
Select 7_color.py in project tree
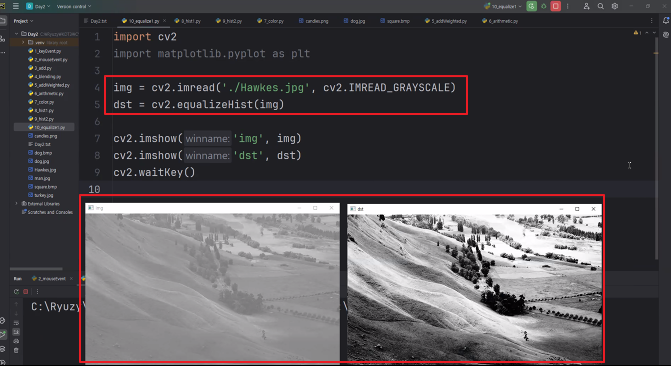41,102
